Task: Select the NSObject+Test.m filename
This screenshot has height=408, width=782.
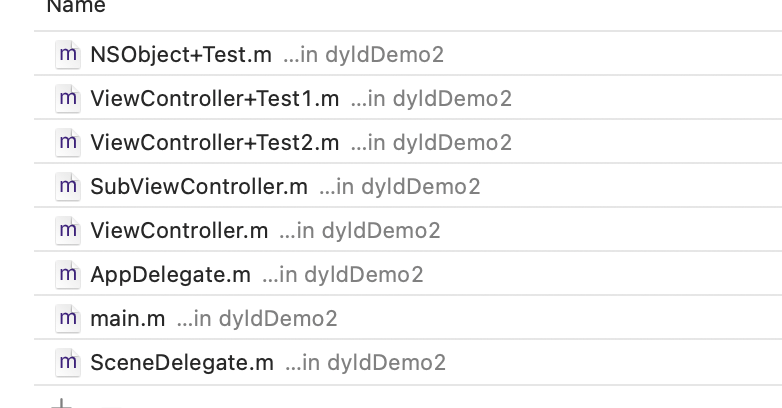Action: (x=180, y=54)
